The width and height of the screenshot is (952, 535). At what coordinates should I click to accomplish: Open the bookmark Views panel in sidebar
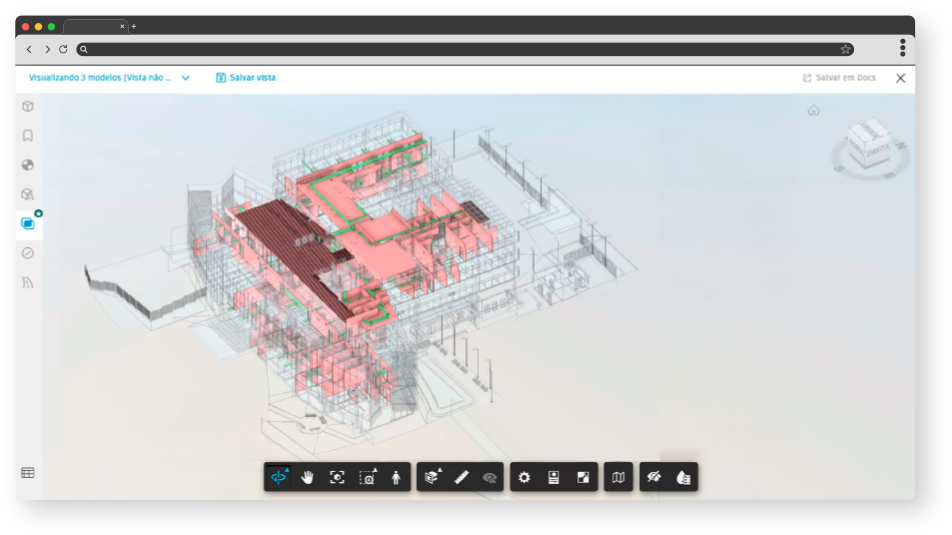point(28,135)
